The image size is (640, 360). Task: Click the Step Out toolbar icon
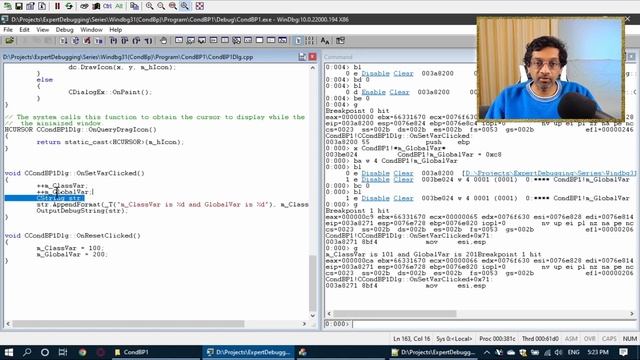click(137, 40)
